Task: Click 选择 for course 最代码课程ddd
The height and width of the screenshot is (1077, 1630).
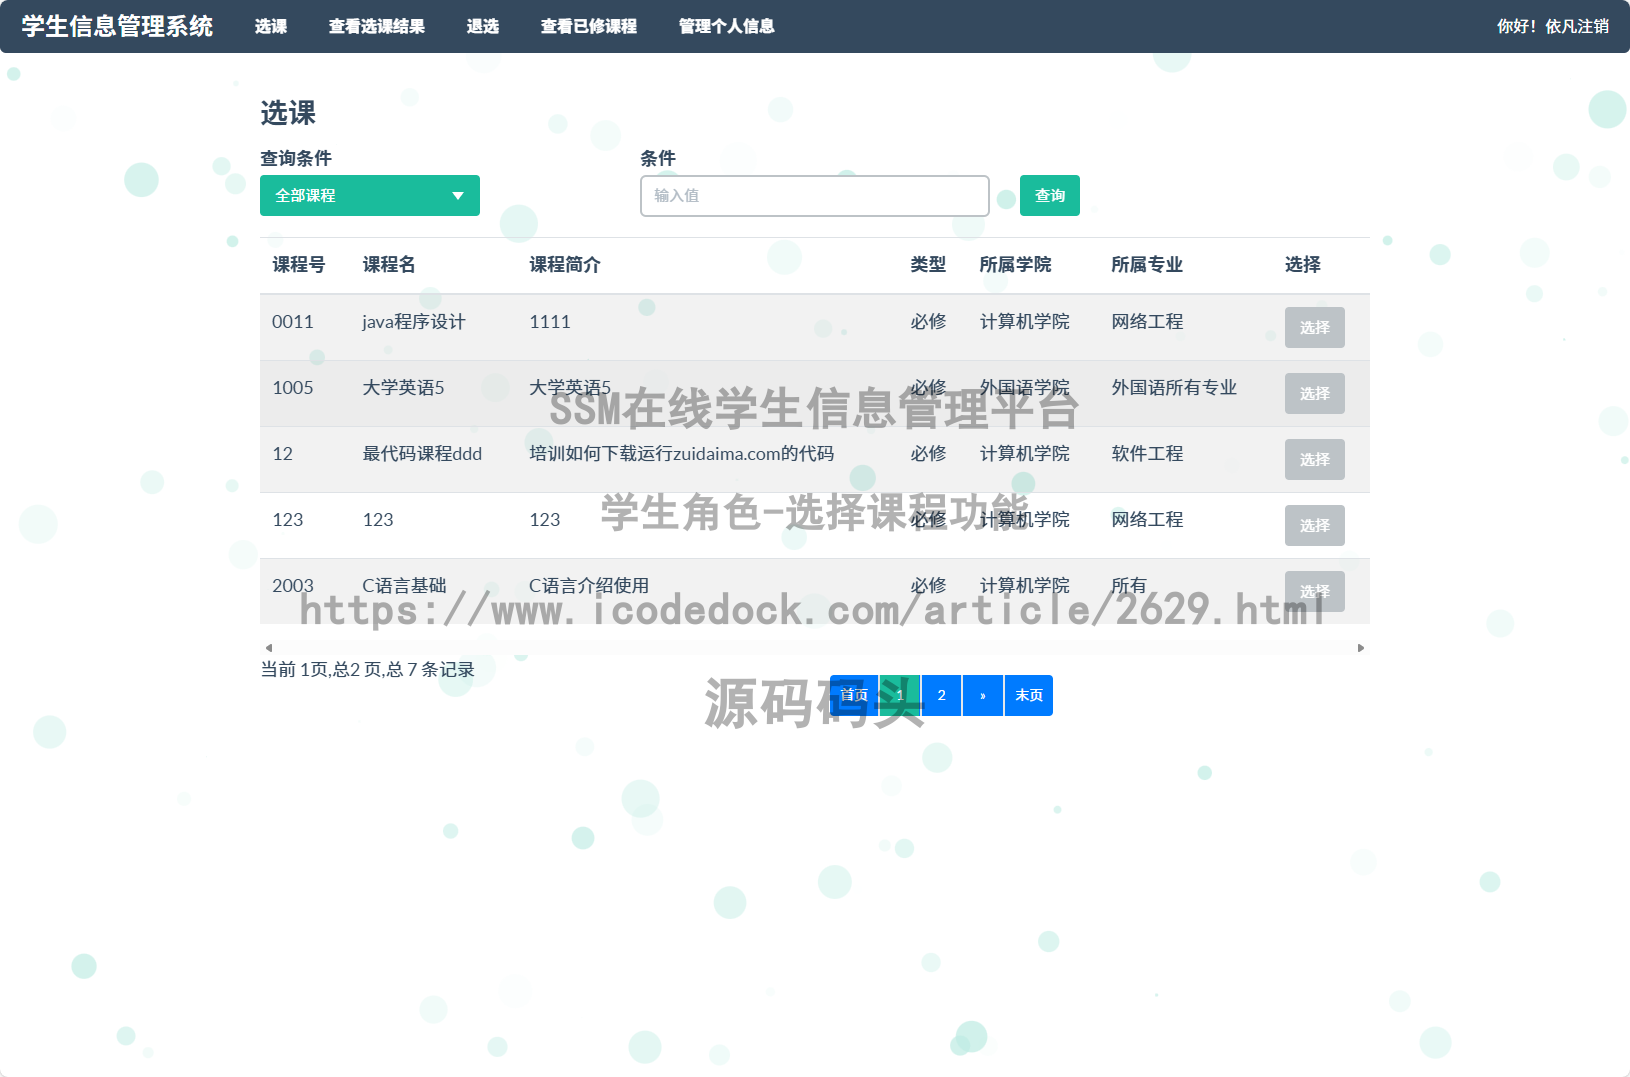Action: click(1315, 459)
